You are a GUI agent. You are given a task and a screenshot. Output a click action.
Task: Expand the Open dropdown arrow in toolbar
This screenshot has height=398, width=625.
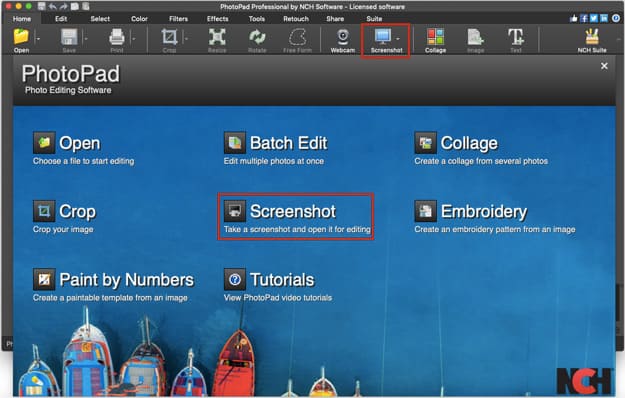[x=38, y=39]
